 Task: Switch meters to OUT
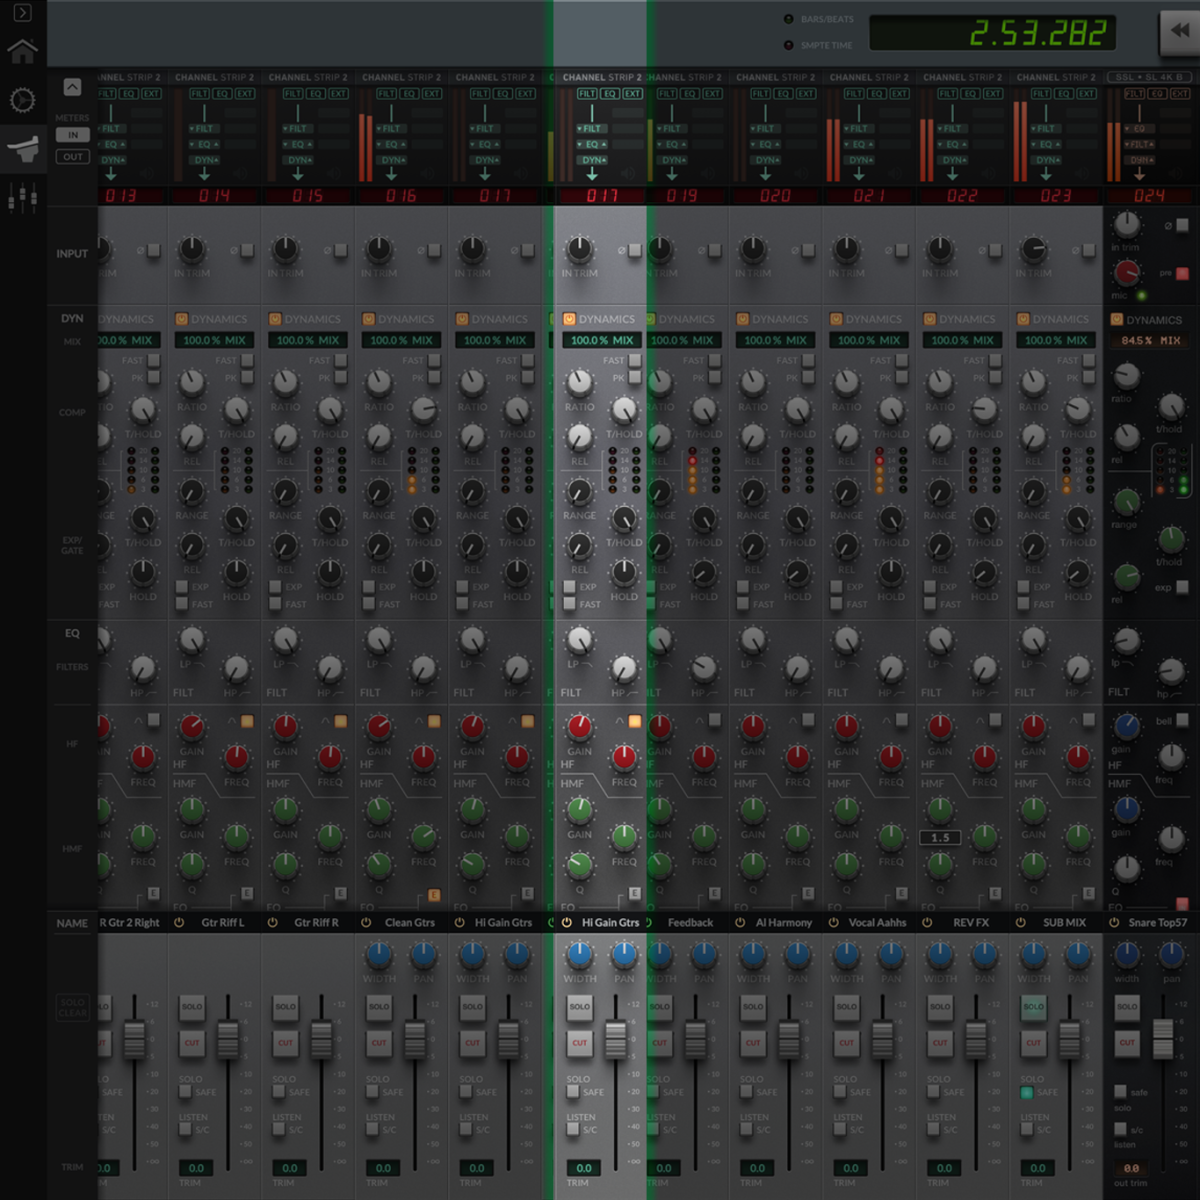coord(72,157)
